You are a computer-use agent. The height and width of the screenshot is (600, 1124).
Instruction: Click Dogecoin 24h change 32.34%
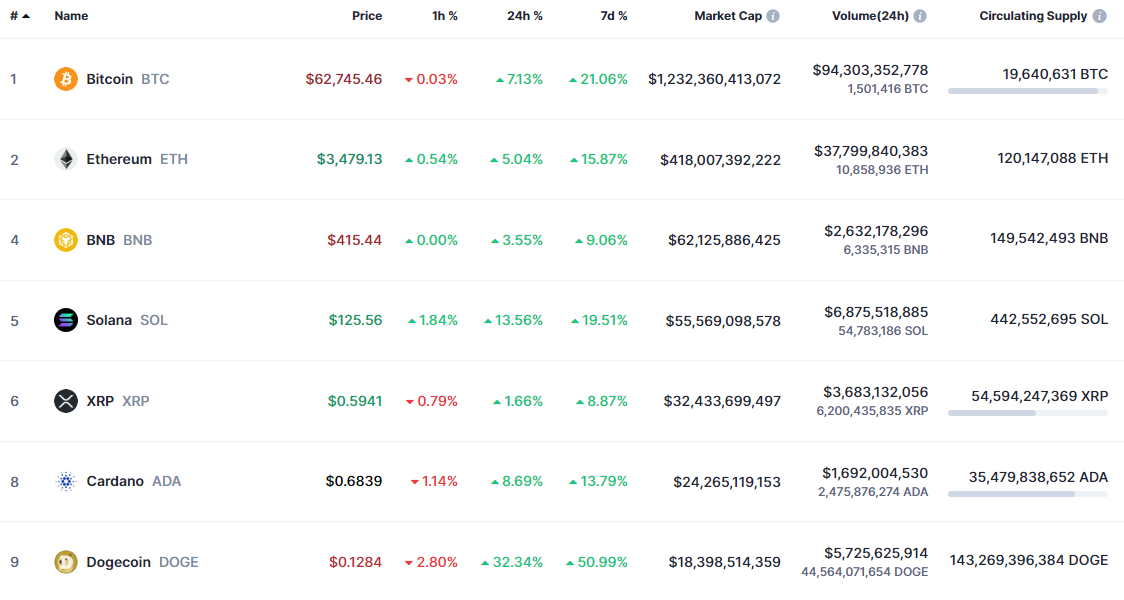(512, 562)
